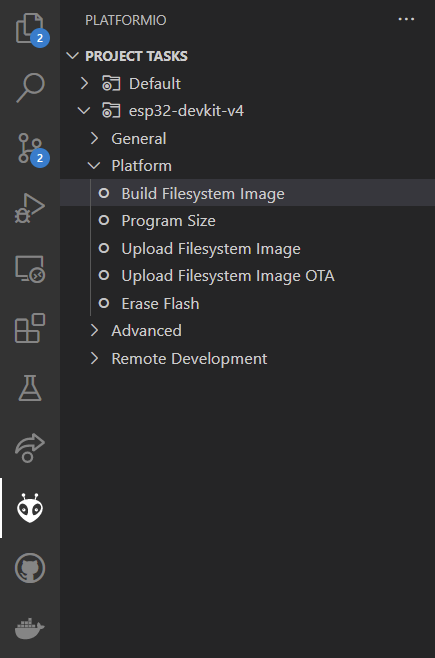This screenshot has height=658, width=435.
Task: Click the esp32-devkit-v4 environment folder icon
Action: [x=111, y=111]
